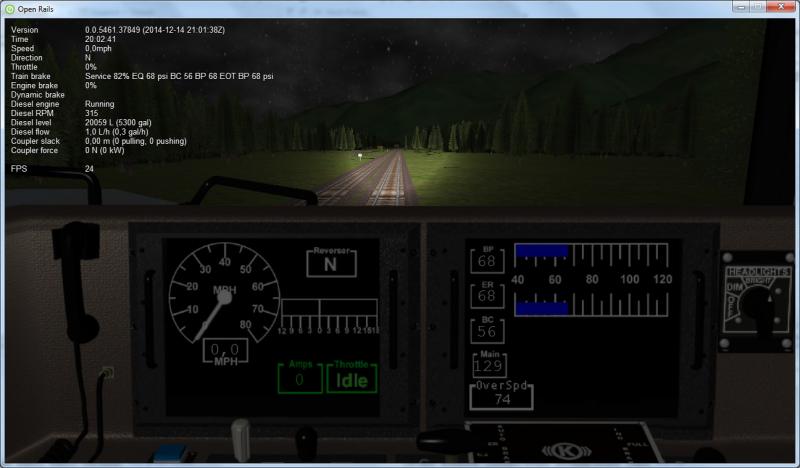Click the telephone handset in the cab
Image resolution: width=800 pixels, height=468 pixels.
(77, 283)
